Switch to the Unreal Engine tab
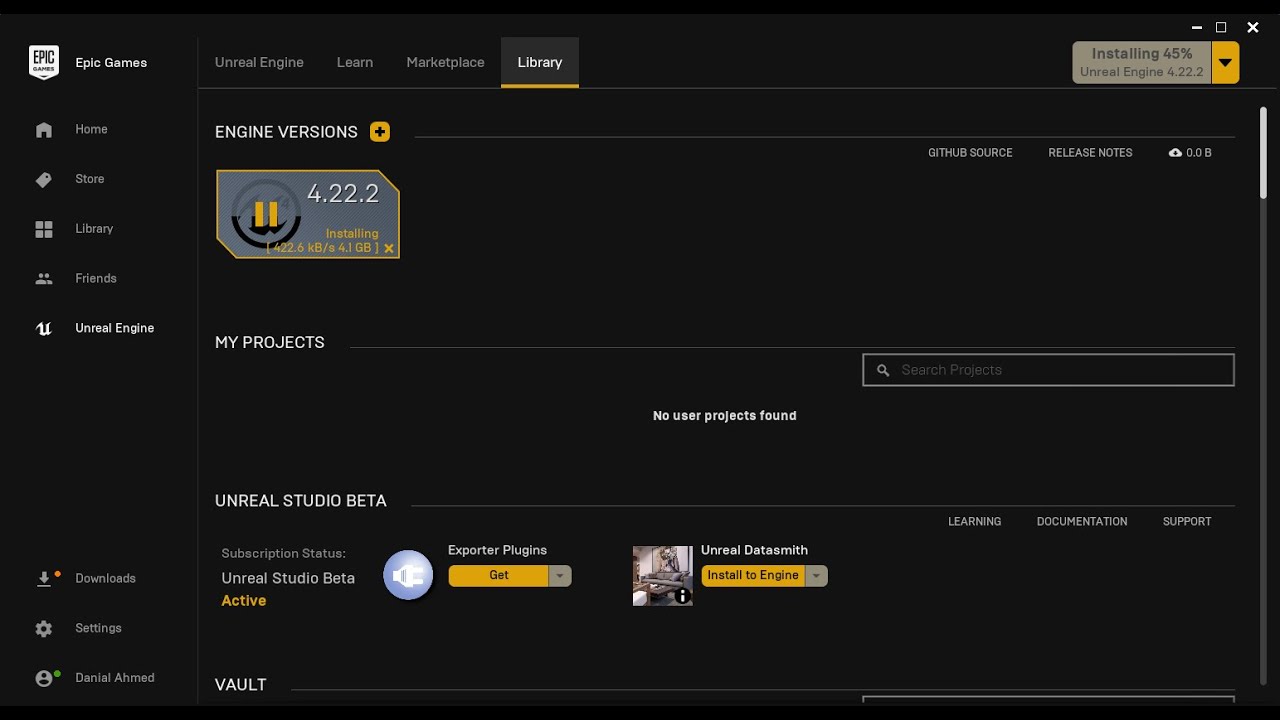 click(x=259, y=62)
